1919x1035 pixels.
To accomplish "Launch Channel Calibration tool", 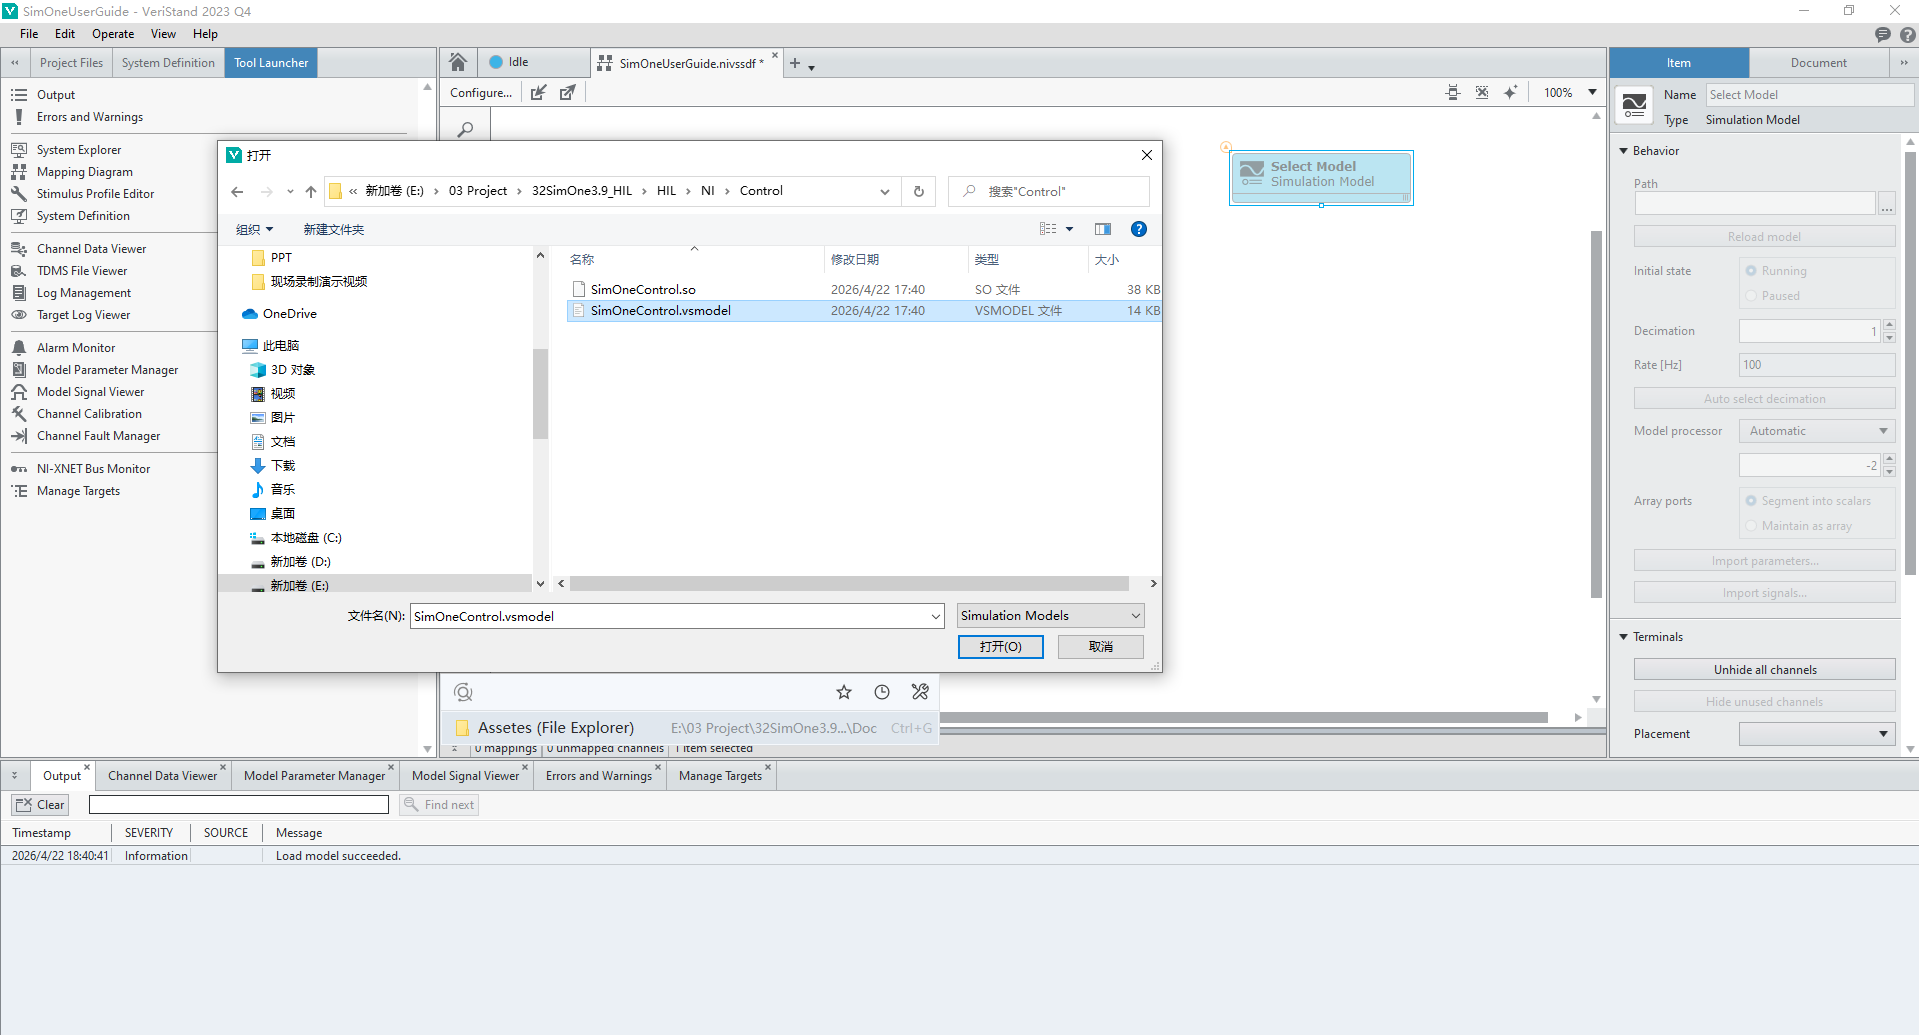I will (89, 414).
